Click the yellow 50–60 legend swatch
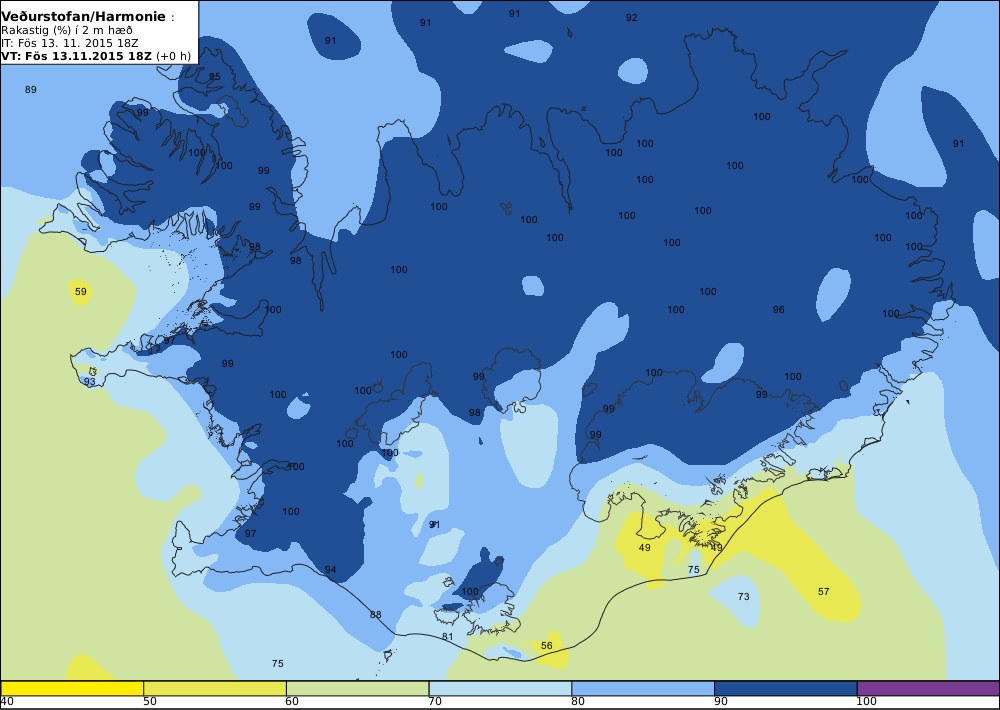1000x710 pixels. 215,688
